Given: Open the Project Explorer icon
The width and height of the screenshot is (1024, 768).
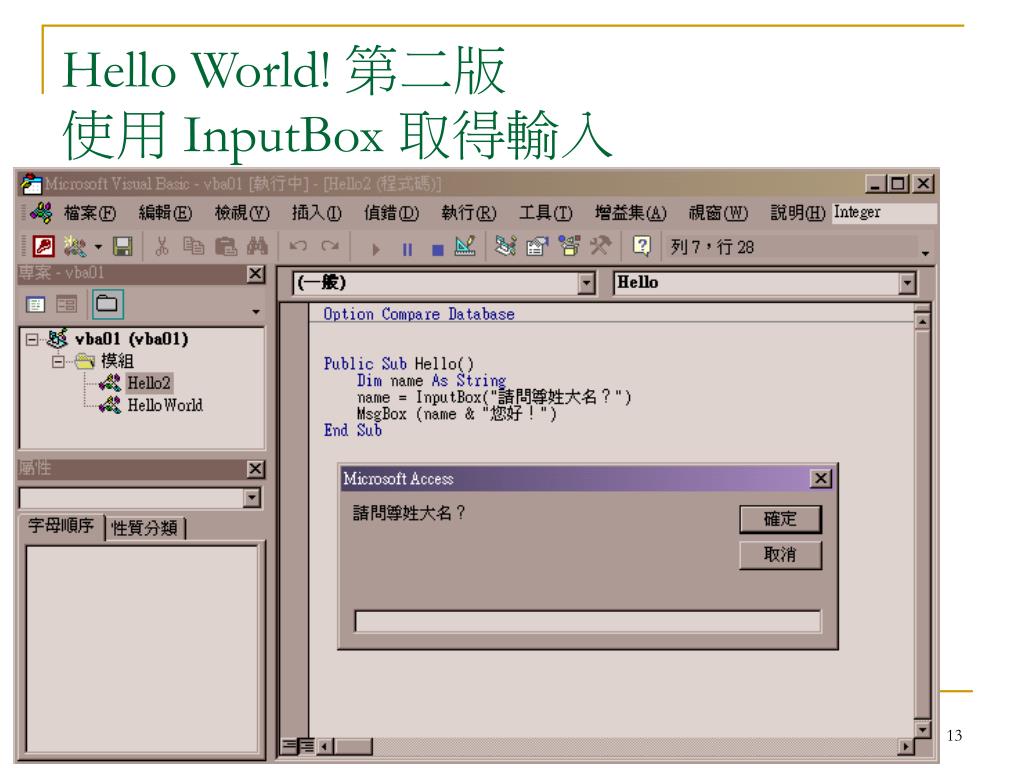Looking at the screenshot, I should 505,246.
